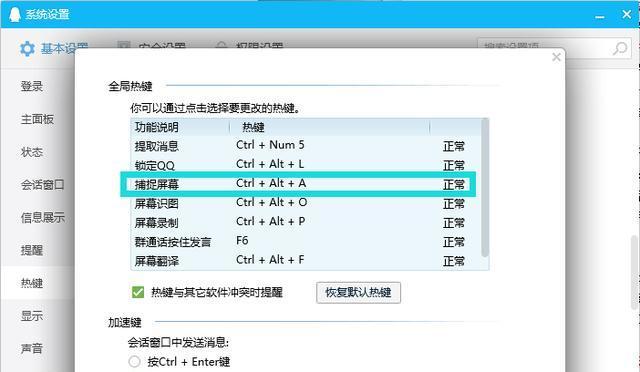Click the 热键 column header
The height and width of the screenshot is (372, 640).
pos(329,127)
